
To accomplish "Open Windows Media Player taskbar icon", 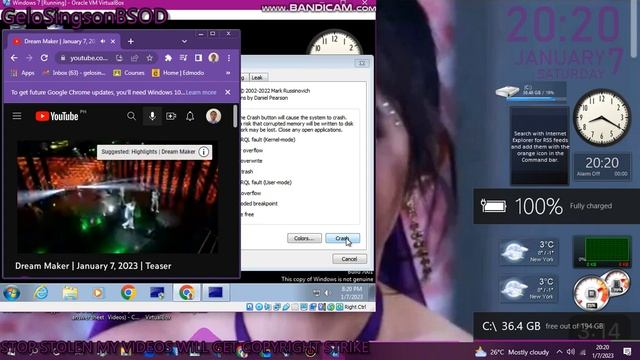I will click(x=98, y=293).
